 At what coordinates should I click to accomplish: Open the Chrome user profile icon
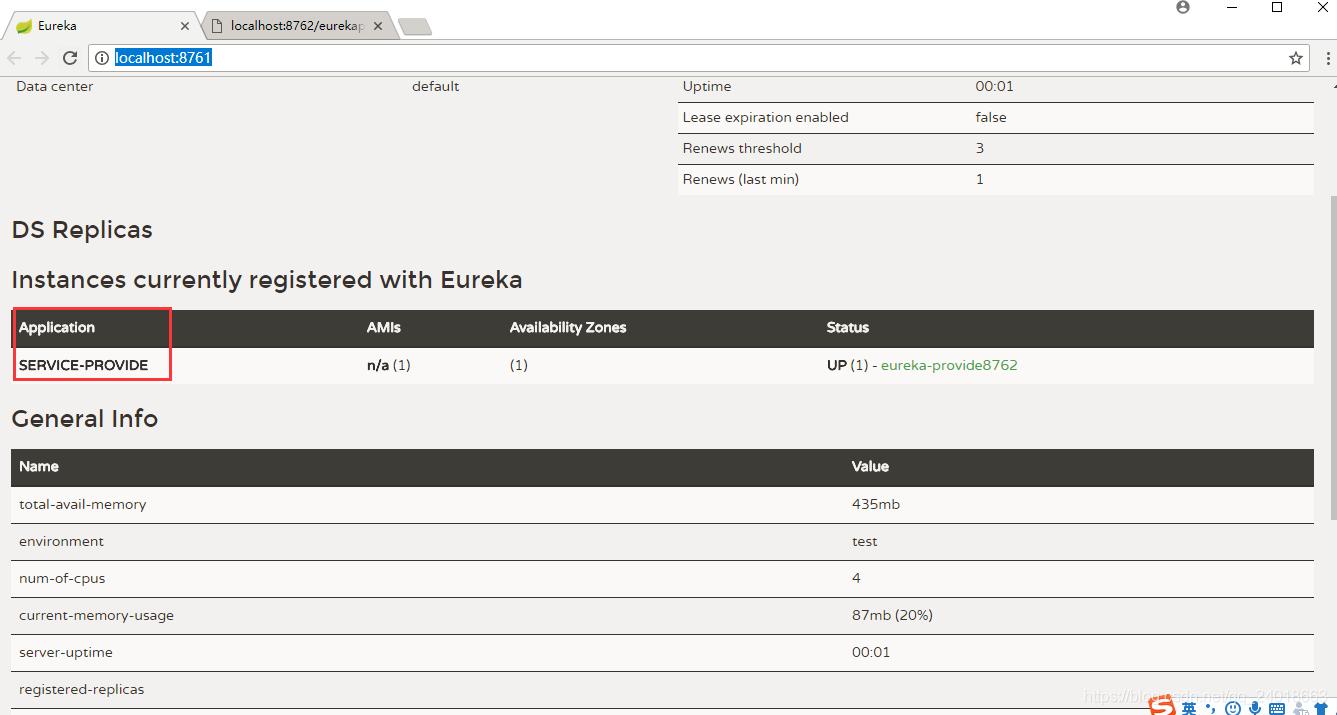(1184, 7)
